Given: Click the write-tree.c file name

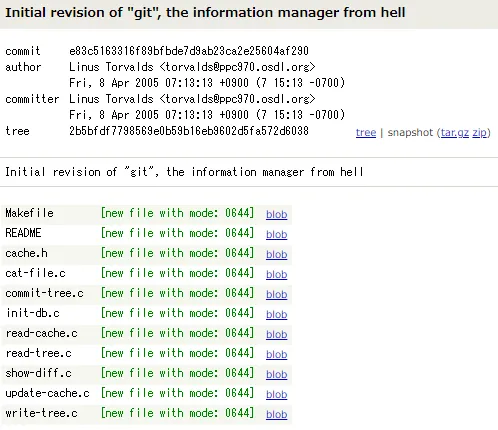Looking at the screenshot, I should point(41,413).
